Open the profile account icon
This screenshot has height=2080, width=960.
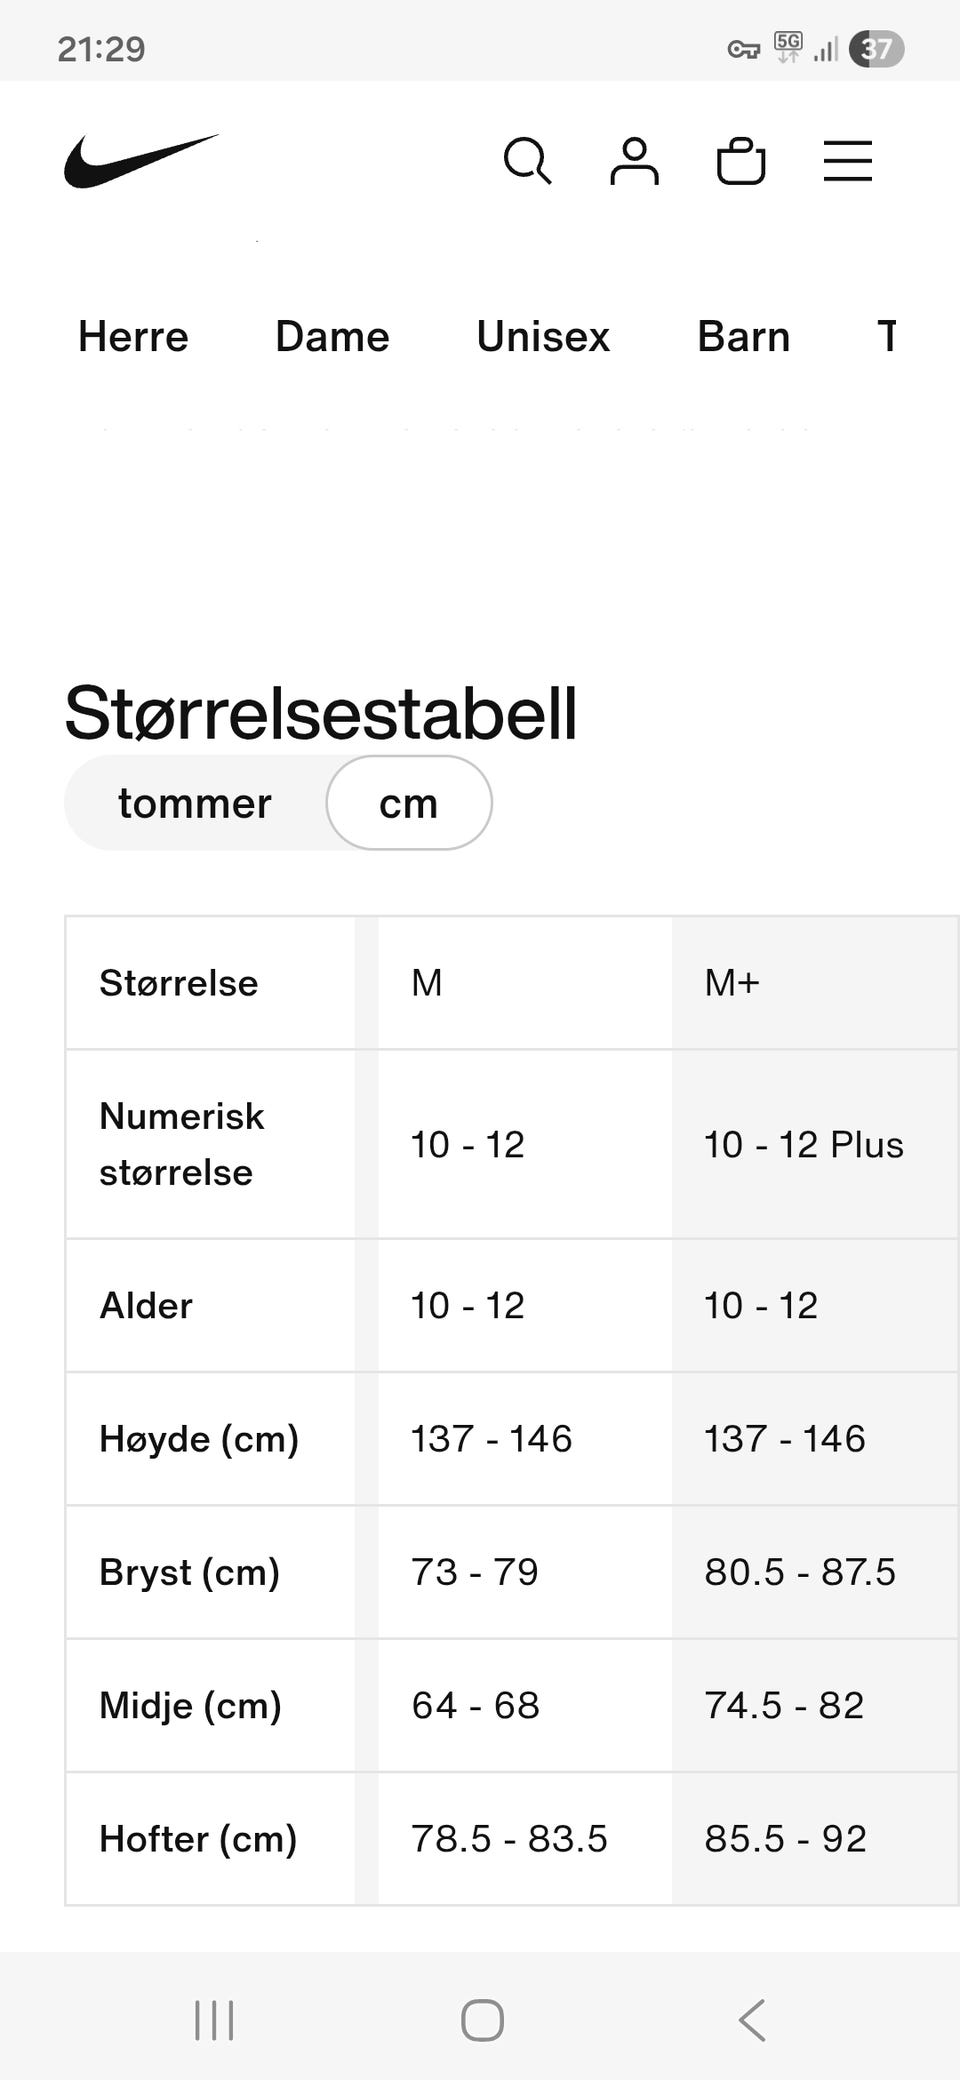click(x=634, y=161)
